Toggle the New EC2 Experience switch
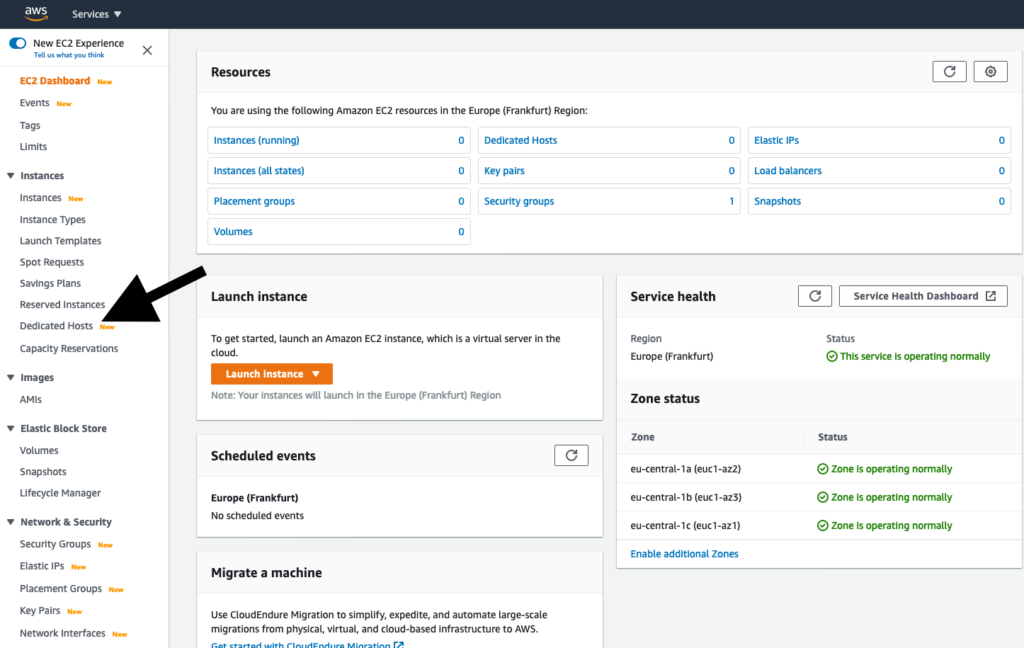 click(18, 43)
